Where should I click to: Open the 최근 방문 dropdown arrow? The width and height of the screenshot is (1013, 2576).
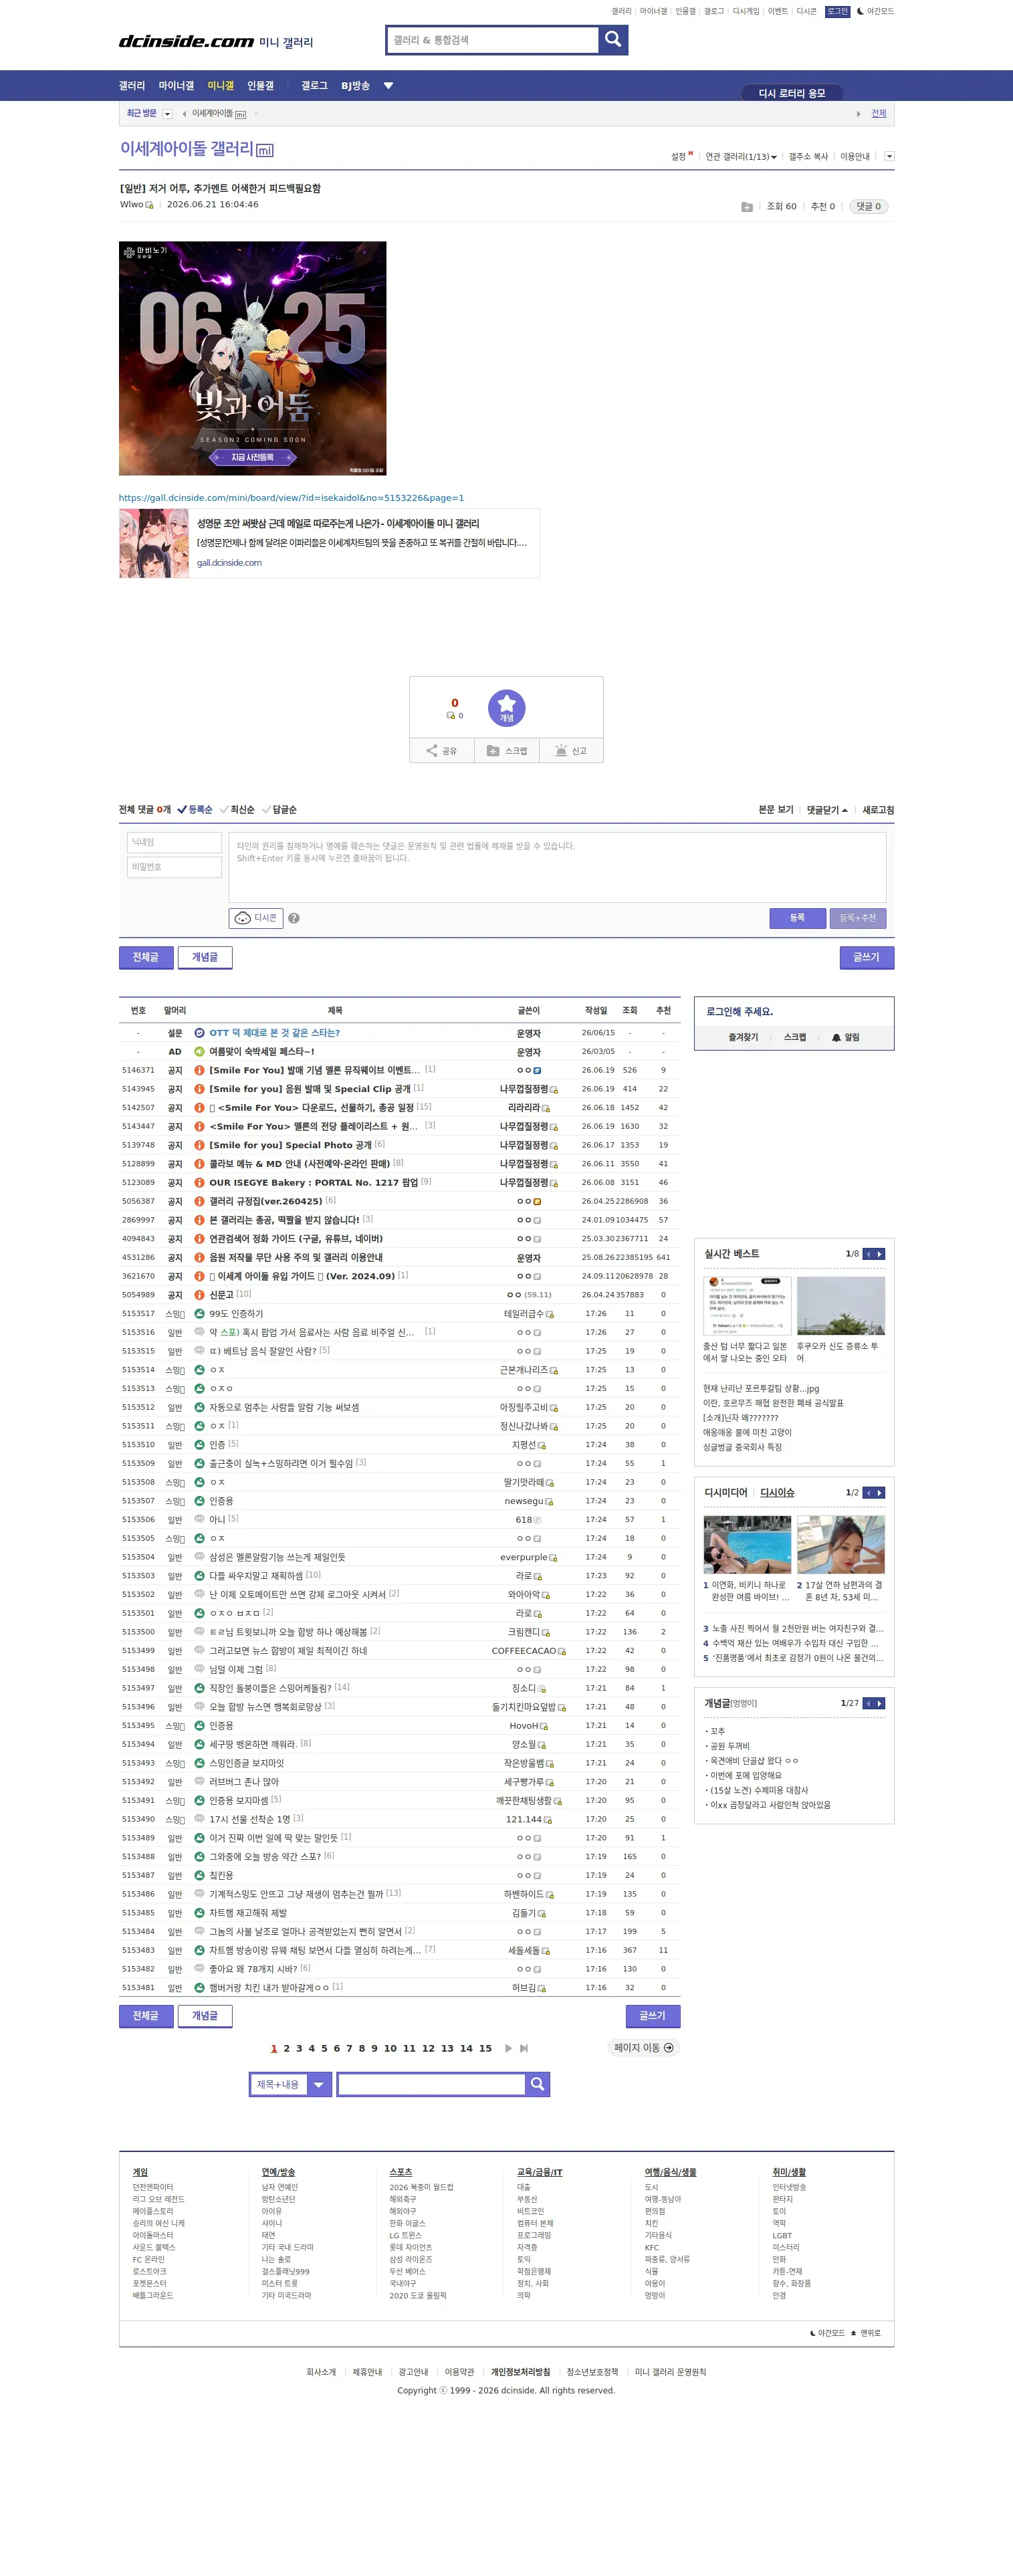[x=168, y=114]
